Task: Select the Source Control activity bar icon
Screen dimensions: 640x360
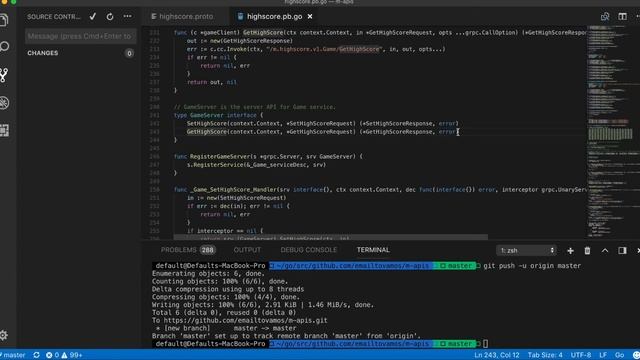Action: (x=4, y=75)
